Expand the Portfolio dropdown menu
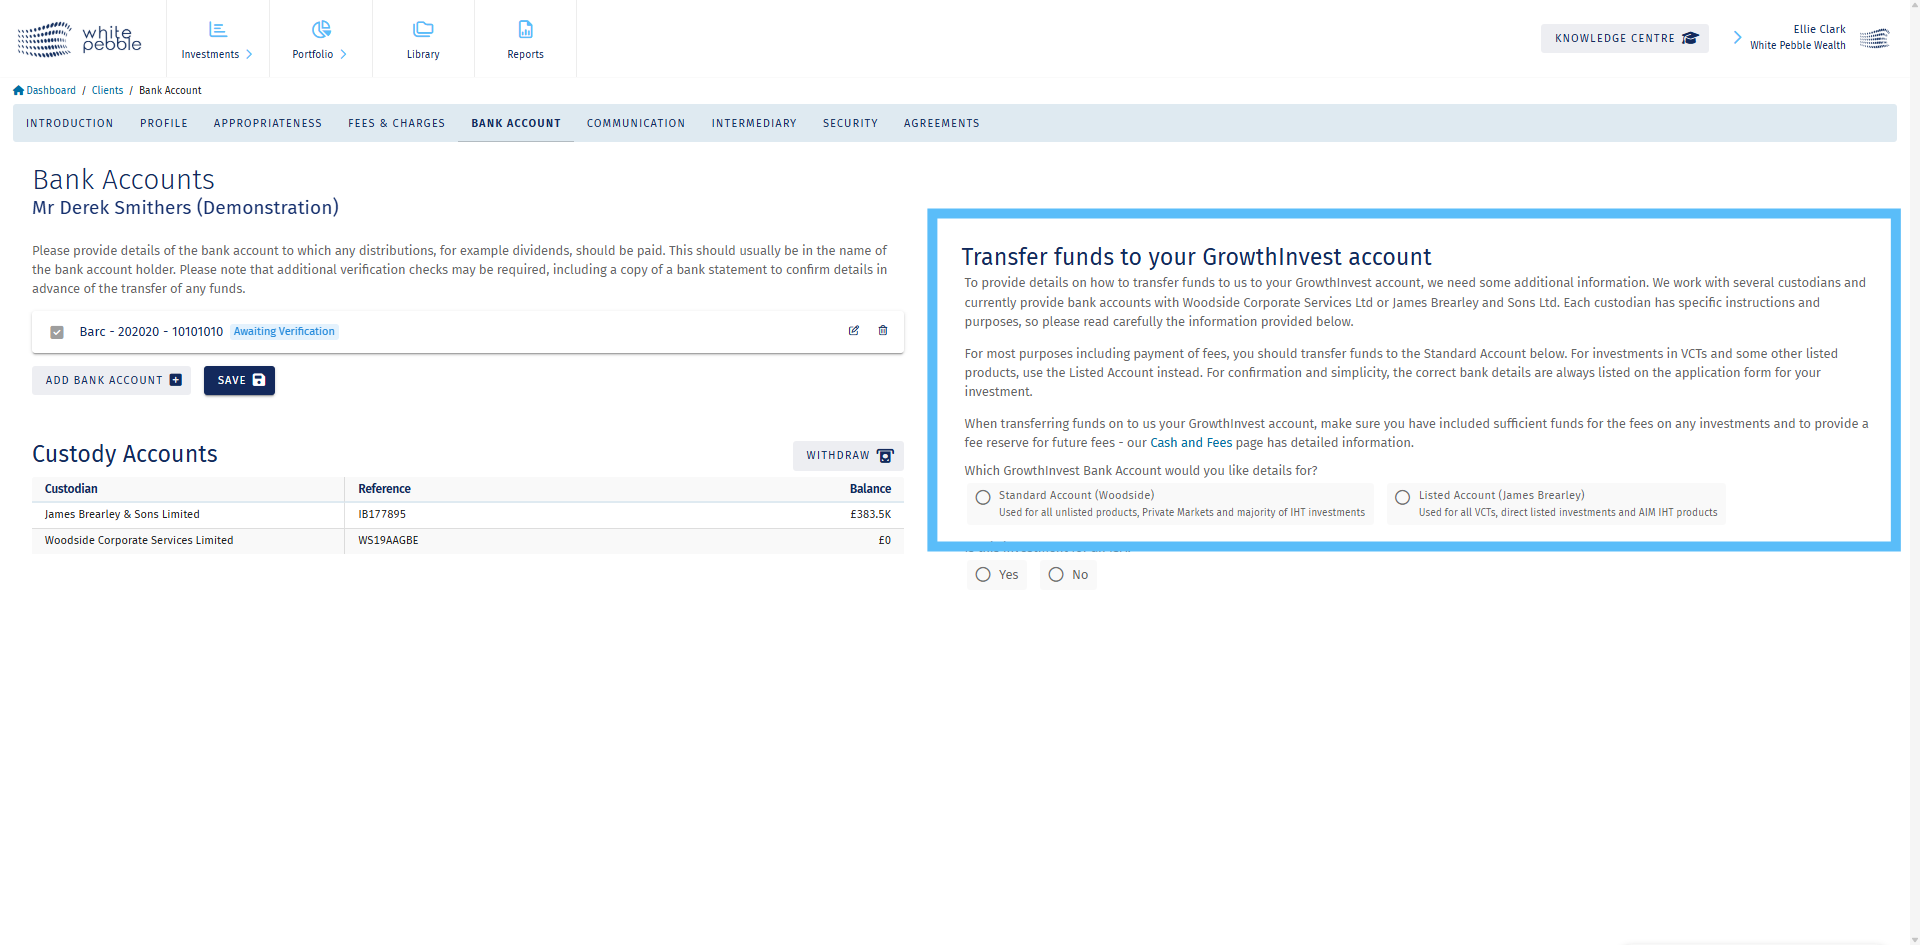 pos(343,55)
